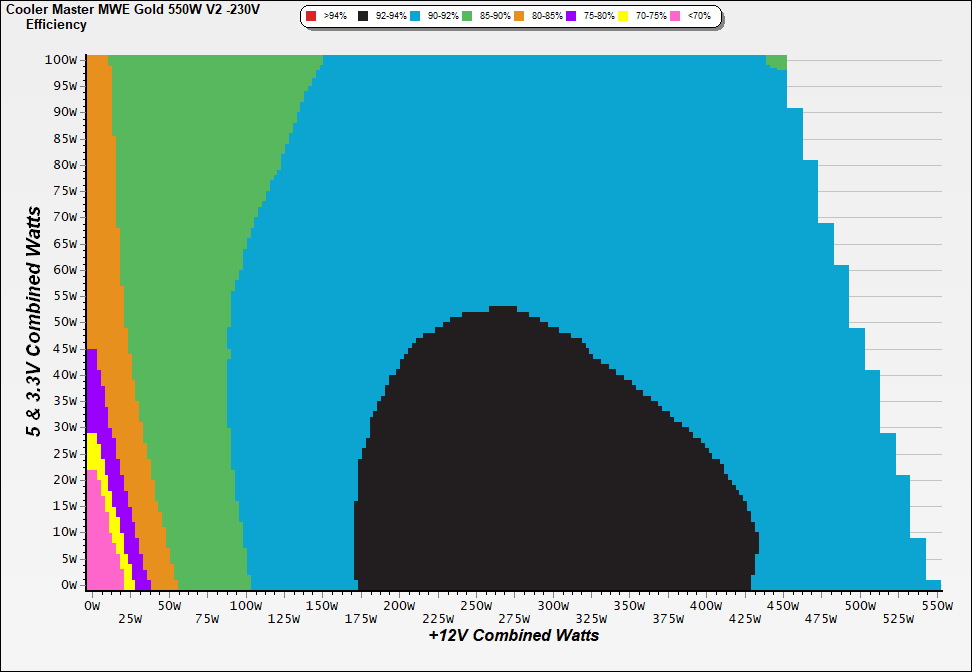This screenshot has height=672, width=972.
Task: Click the '100w' tick label on the vertical axis
Action: (x=61, y=59)
